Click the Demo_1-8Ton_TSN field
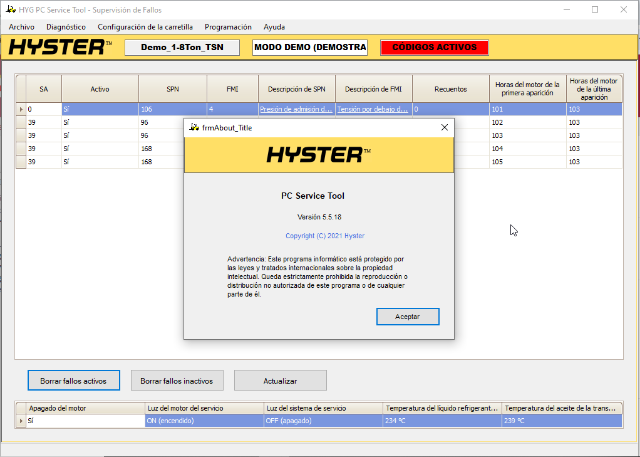This screenshot has height=457, width=640. tap(182, 47)
